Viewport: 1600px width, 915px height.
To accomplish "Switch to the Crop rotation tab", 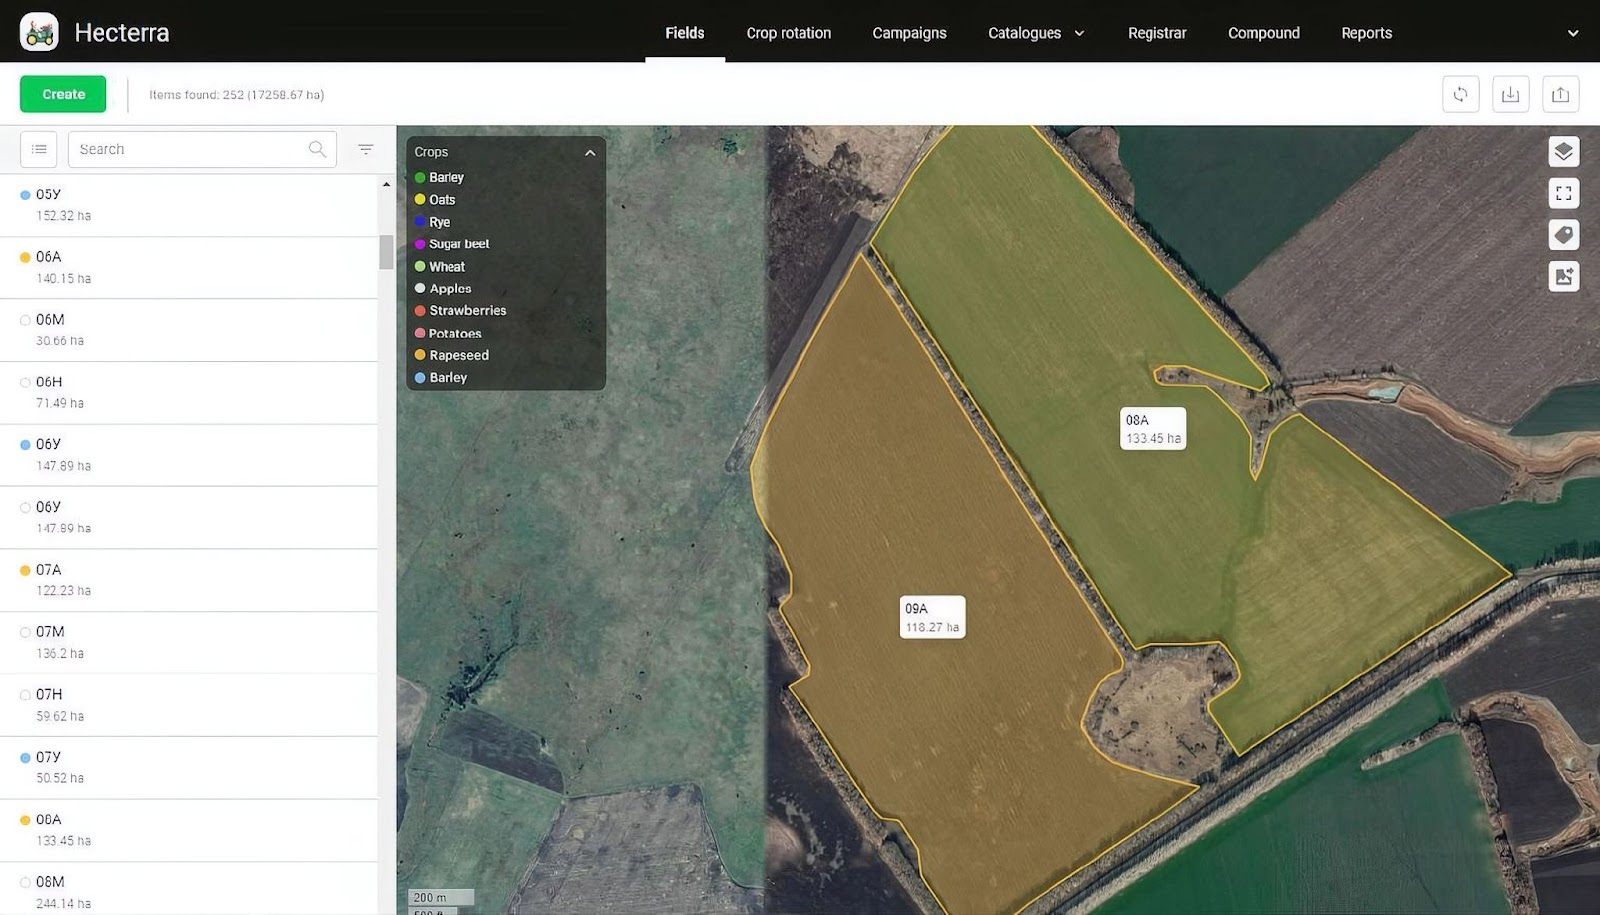I will click(x=788, y=33).
